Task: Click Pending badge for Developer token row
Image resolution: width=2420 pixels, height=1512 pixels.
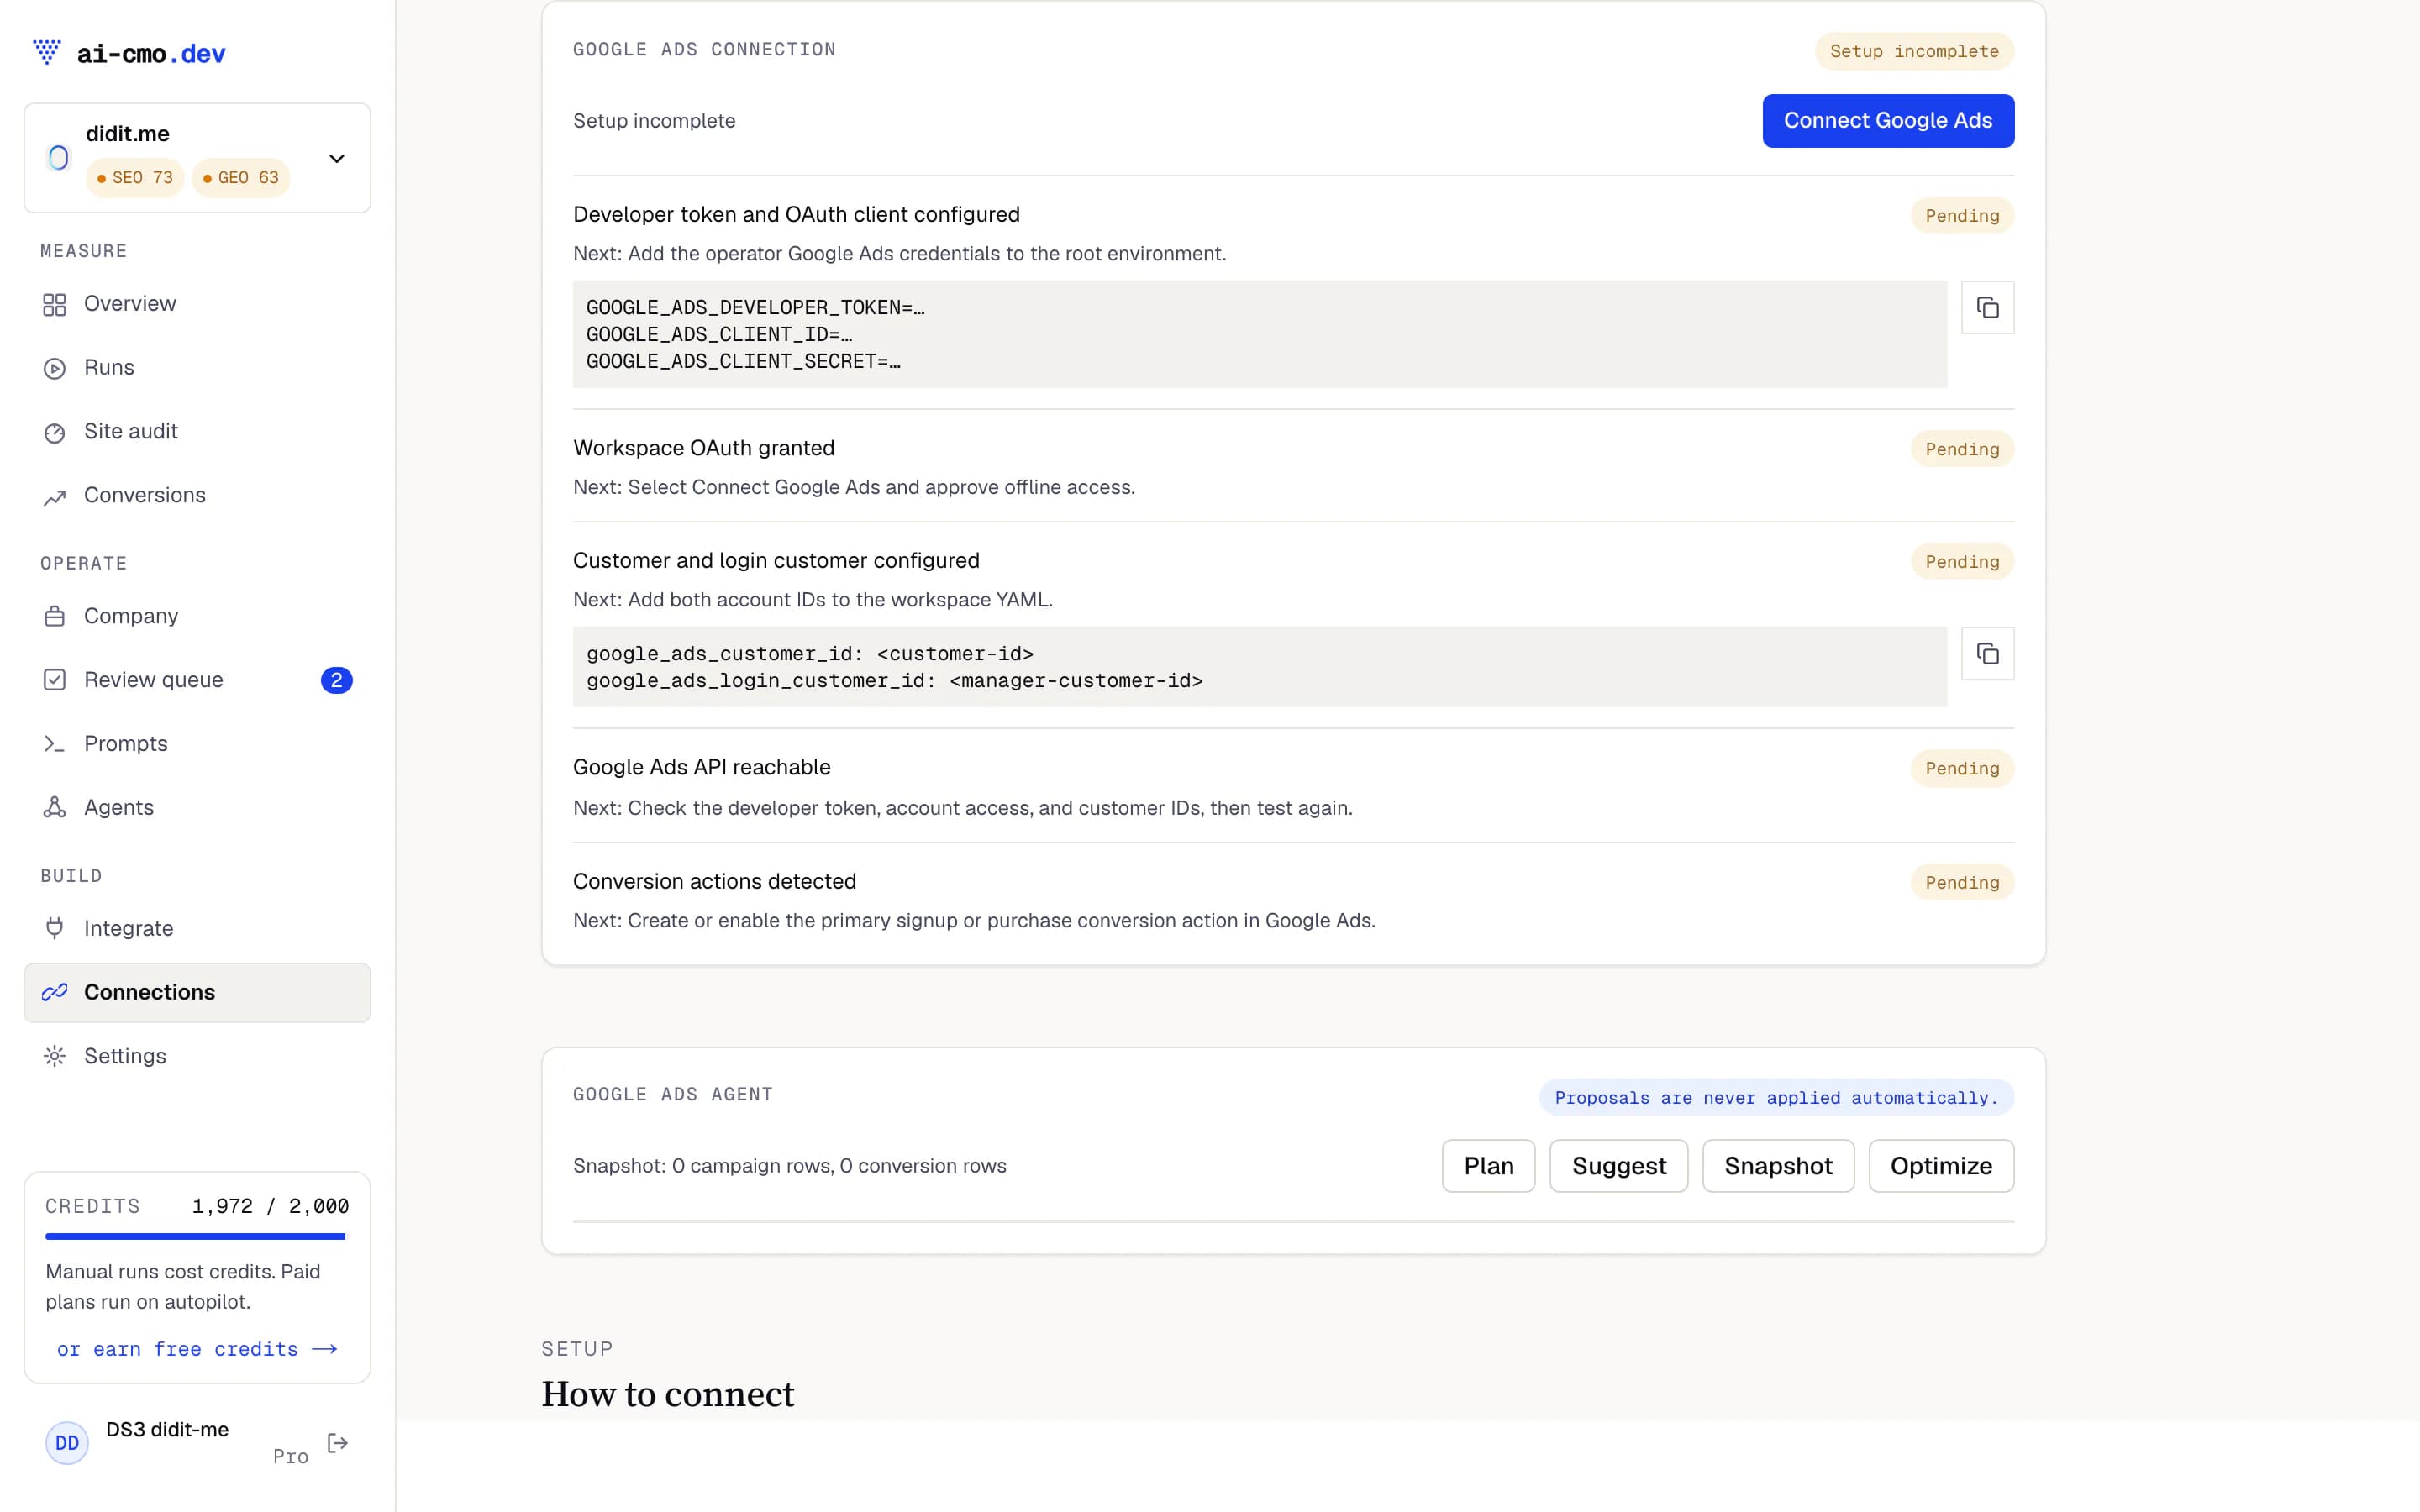Action: [x=1962, y=216]
